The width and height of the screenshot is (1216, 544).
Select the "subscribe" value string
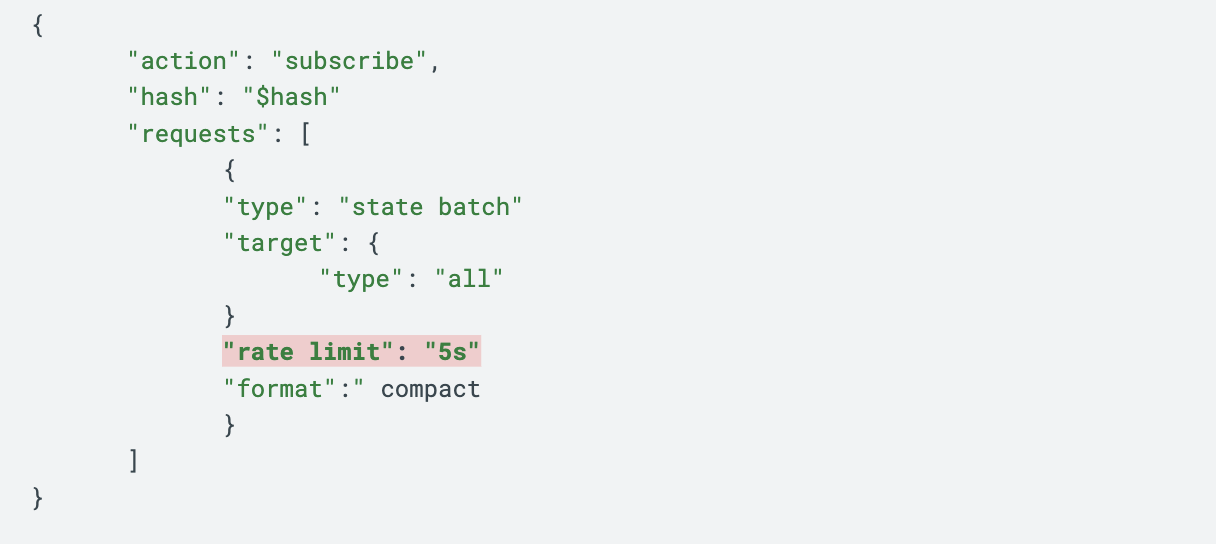[350, 61]
